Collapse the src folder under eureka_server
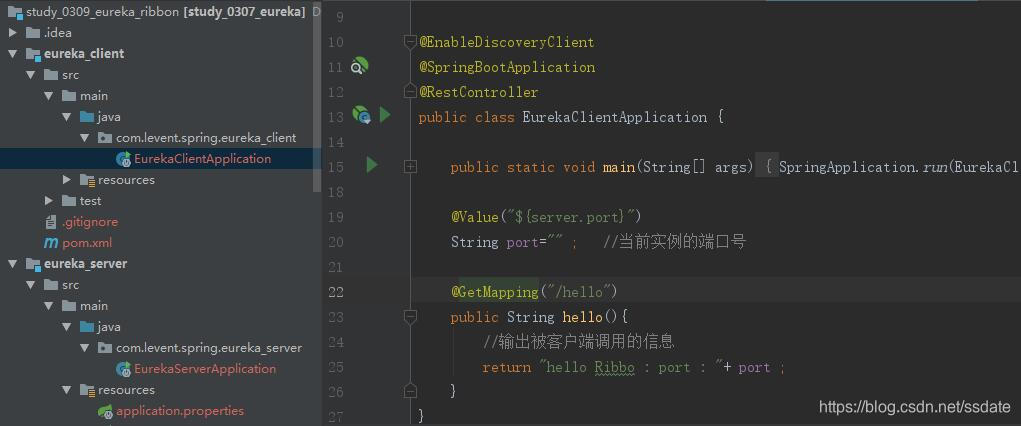Image resolution: width=1021 pixels, height=426 pixels. point(31,285)
